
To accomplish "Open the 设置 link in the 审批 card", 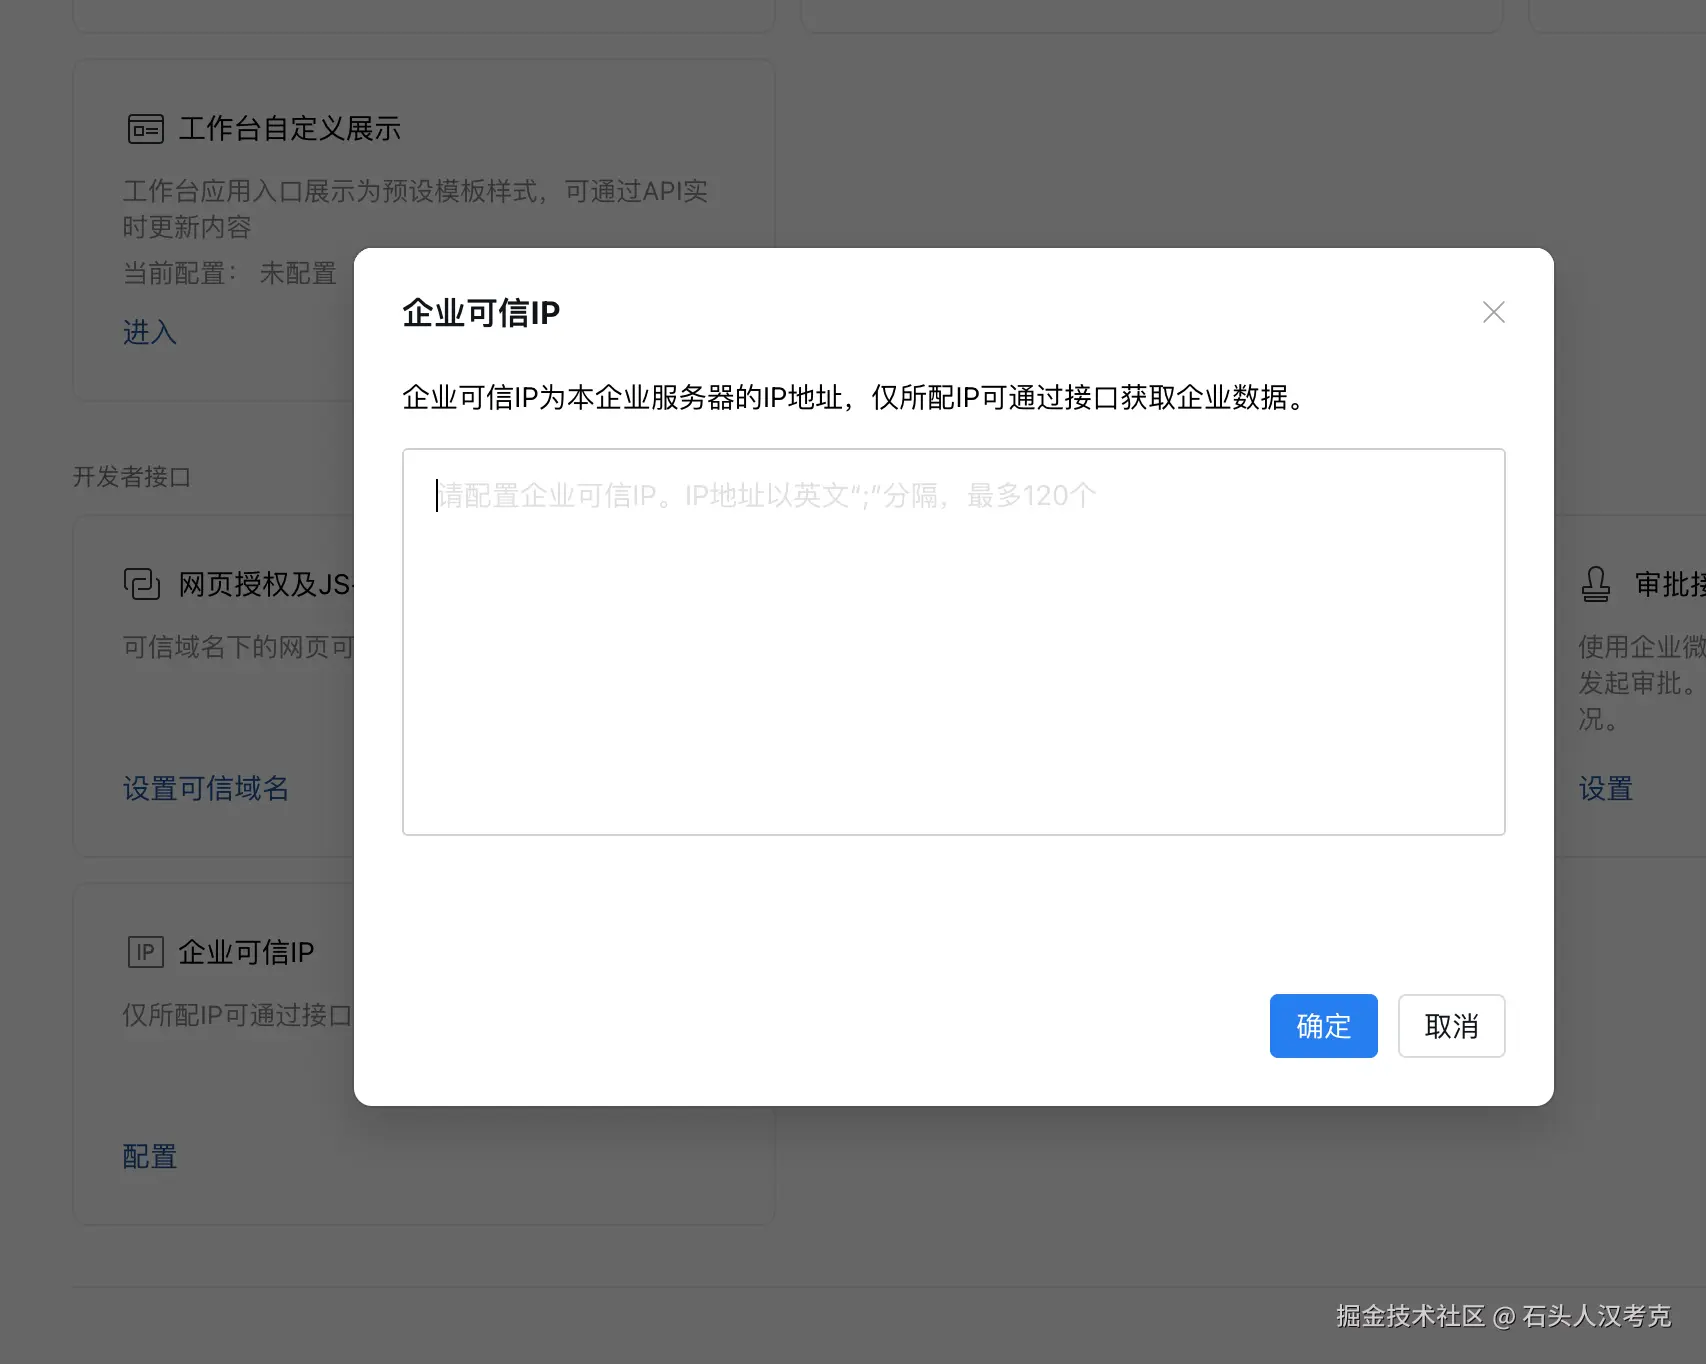I will (x=1606, y=788).
